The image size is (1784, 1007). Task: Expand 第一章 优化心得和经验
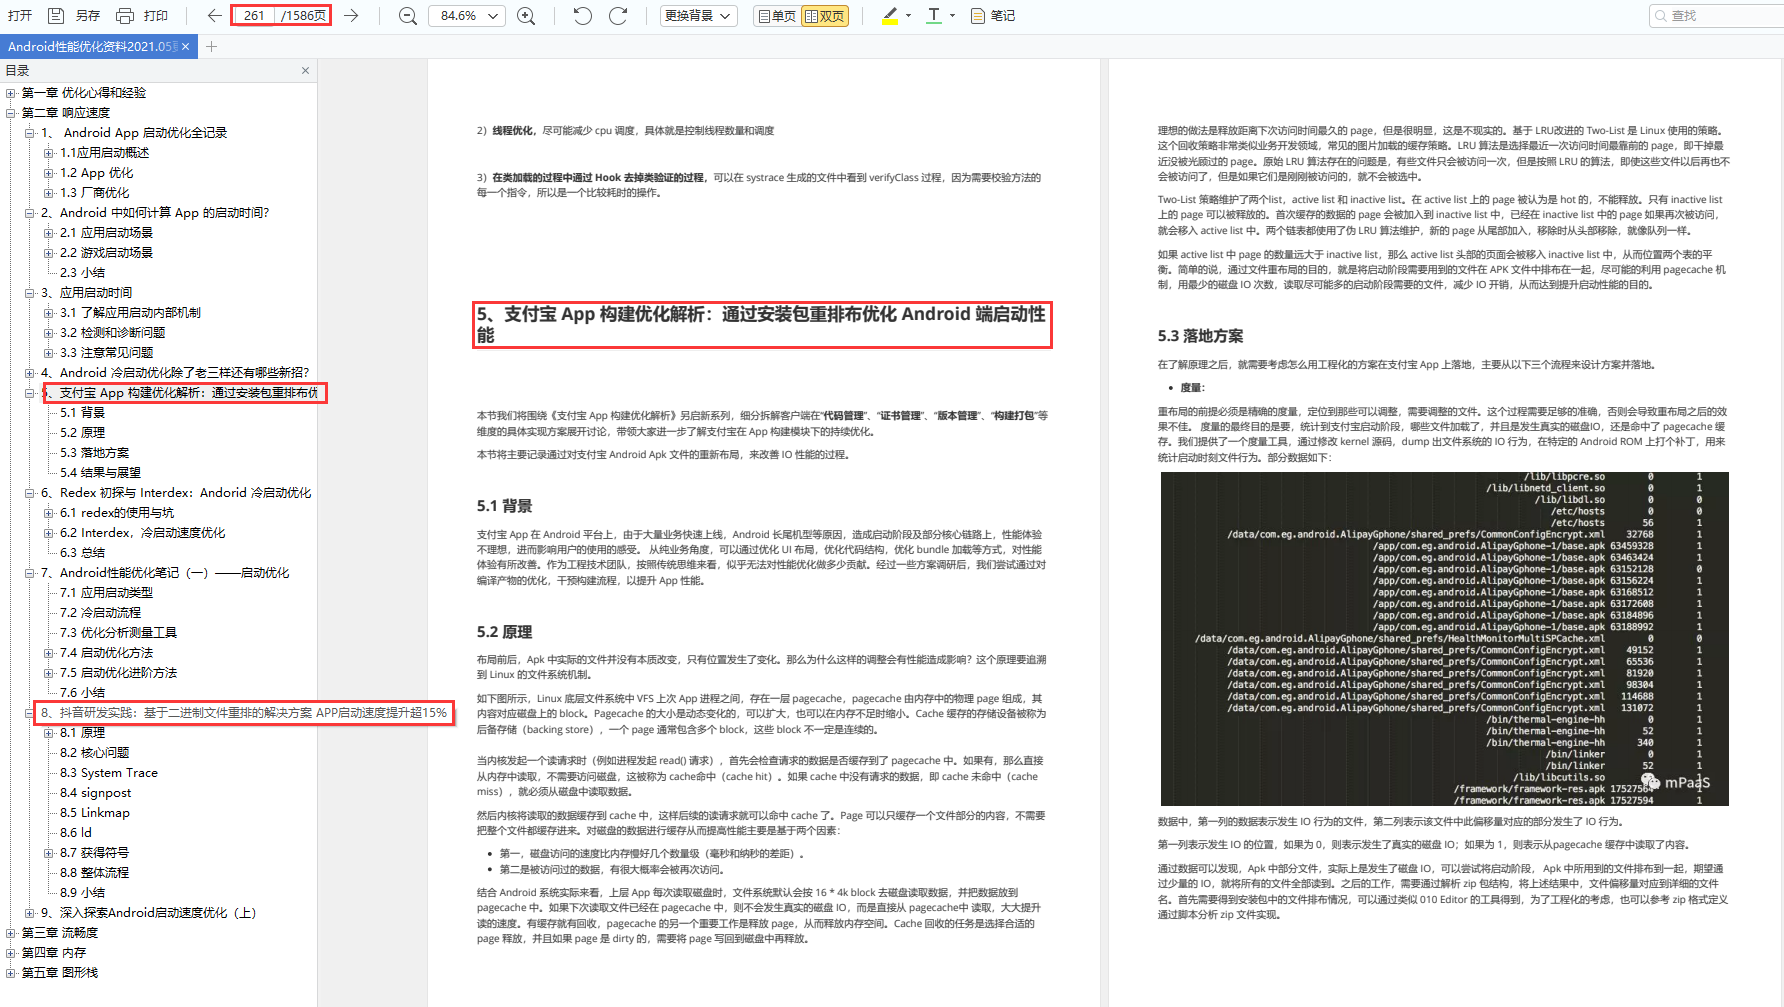pos(10,93)
